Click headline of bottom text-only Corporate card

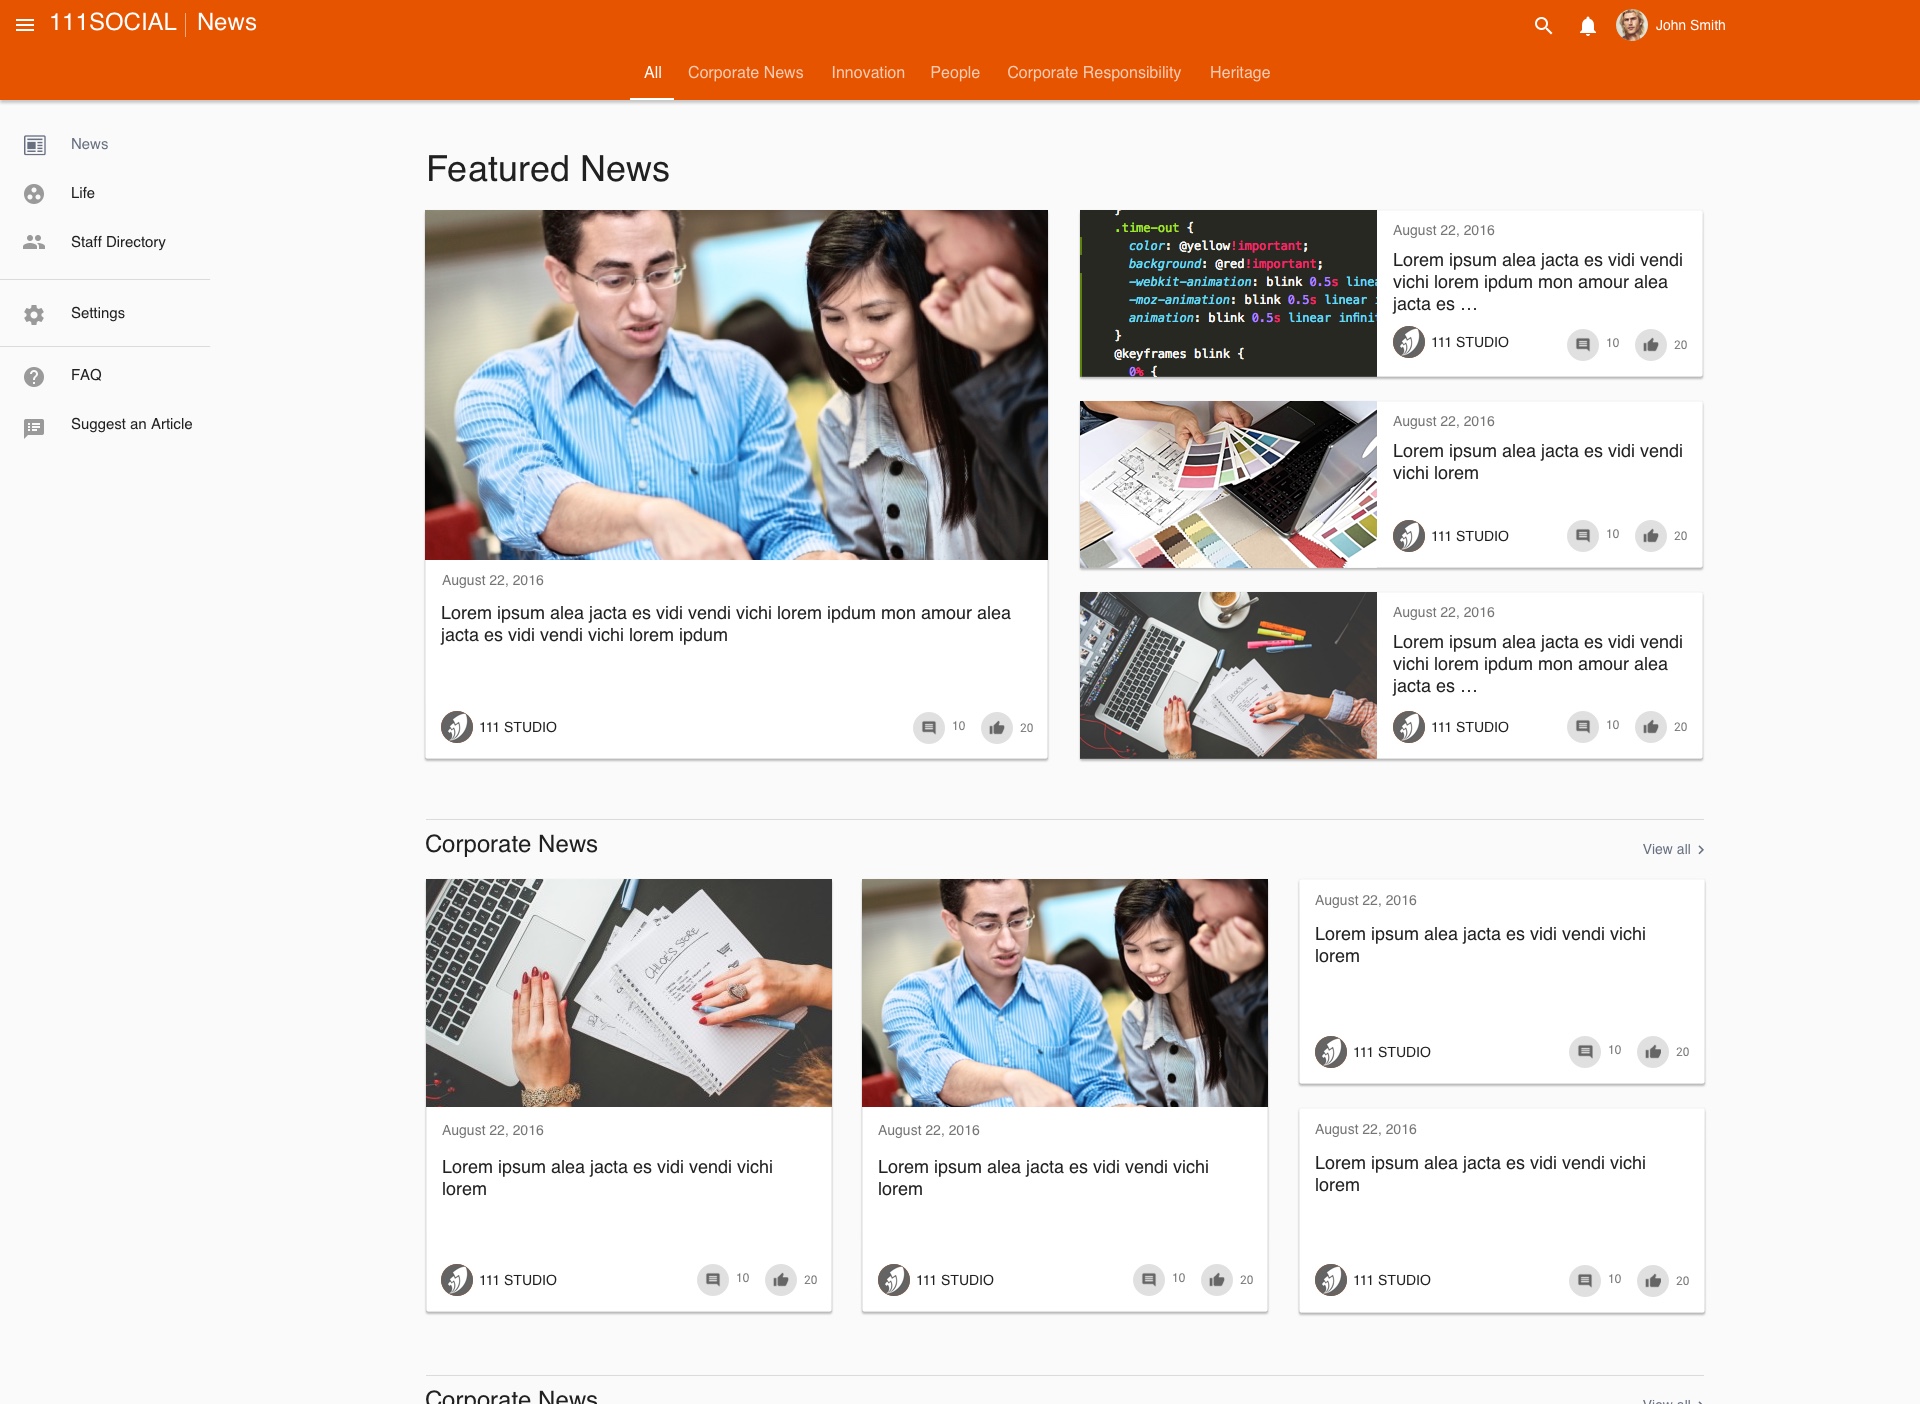point(1480,1174)
